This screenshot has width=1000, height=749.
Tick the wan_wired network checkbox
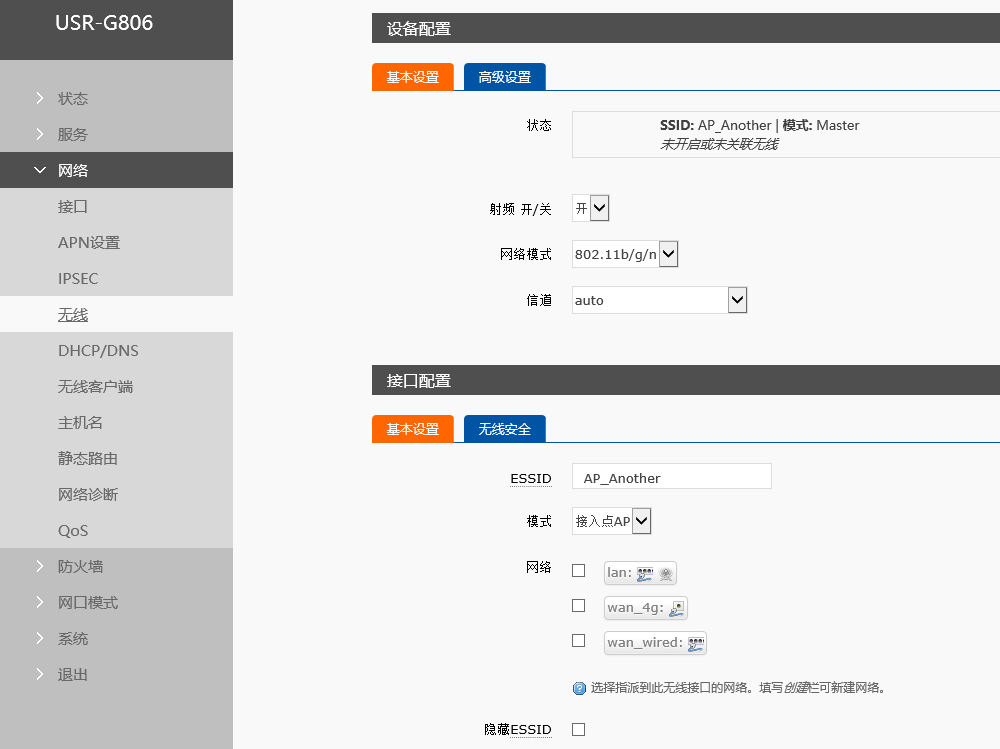[x=578, y=641]
